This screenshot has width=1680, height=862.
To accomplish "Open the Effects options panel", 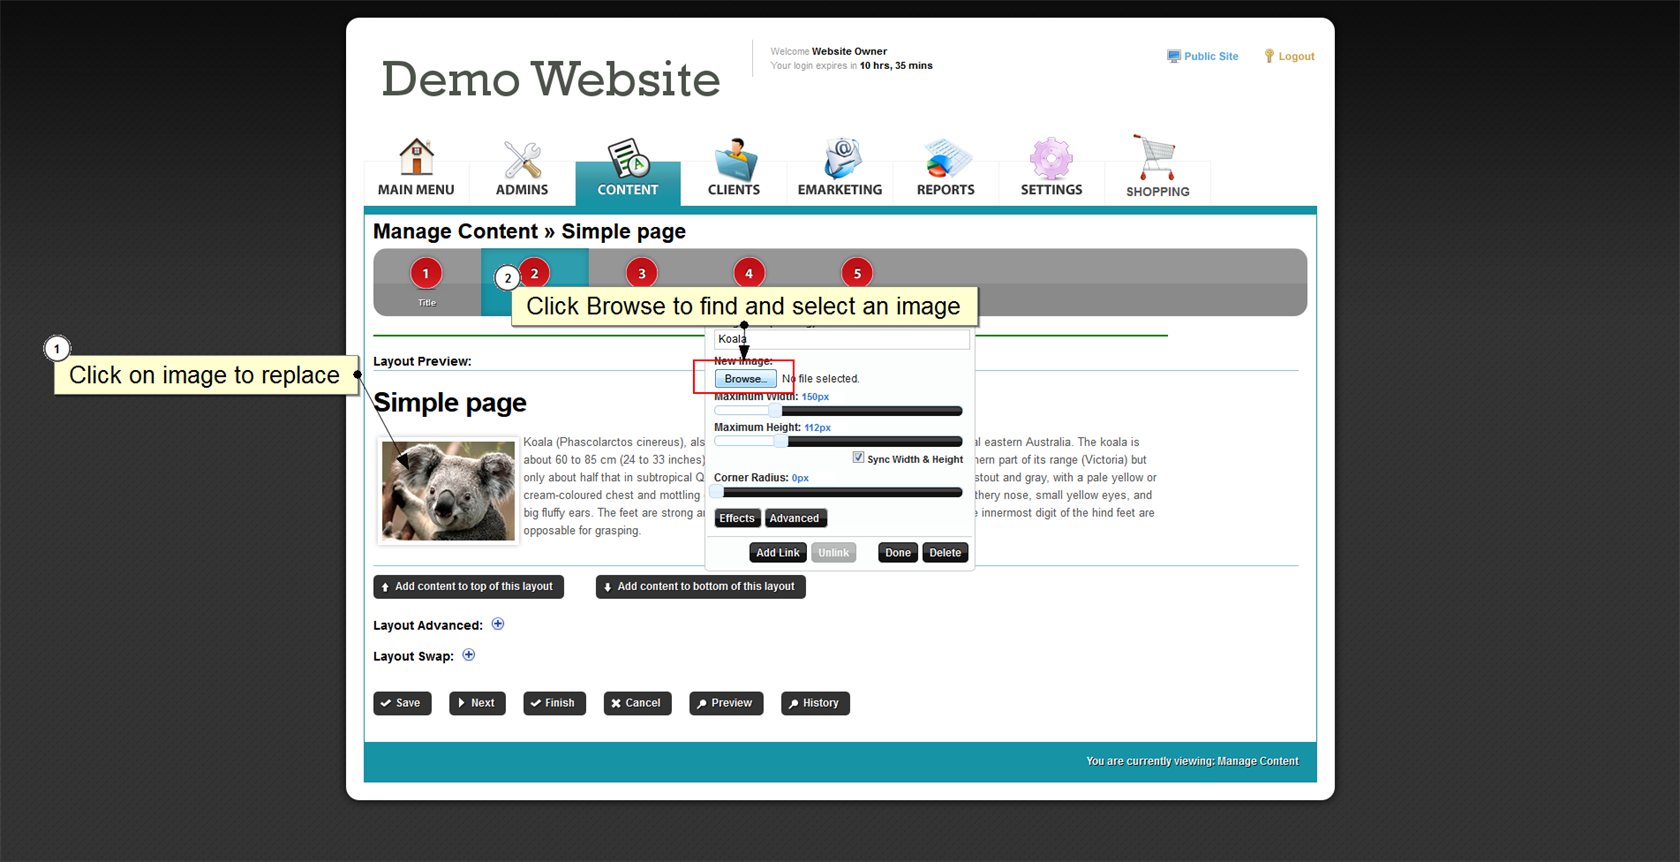I will tap(737, 518).
